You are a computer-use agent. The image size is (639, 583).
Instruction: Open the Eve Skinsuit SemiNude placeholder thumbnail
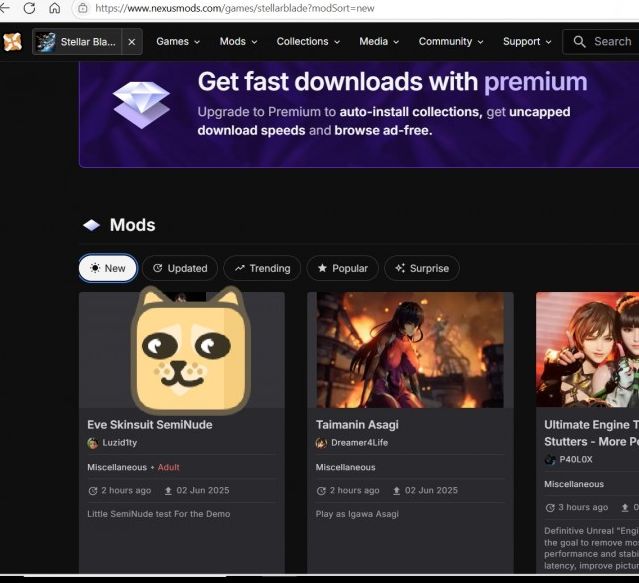tap(182, 350)
